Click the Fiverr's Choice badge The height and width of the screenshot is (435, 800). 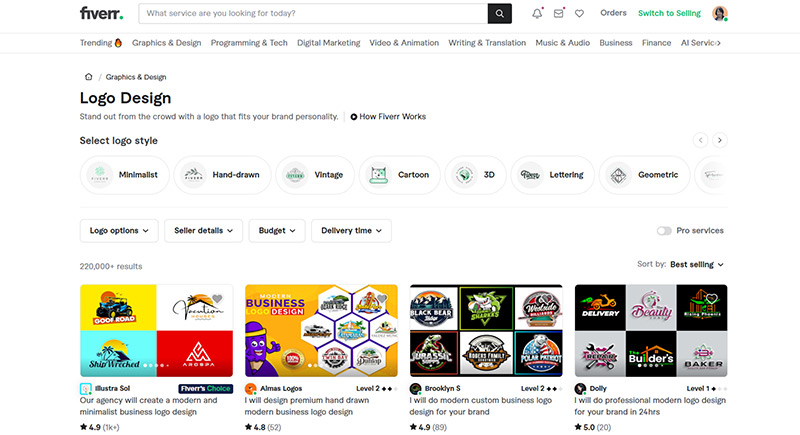click(x=206, y=389)
